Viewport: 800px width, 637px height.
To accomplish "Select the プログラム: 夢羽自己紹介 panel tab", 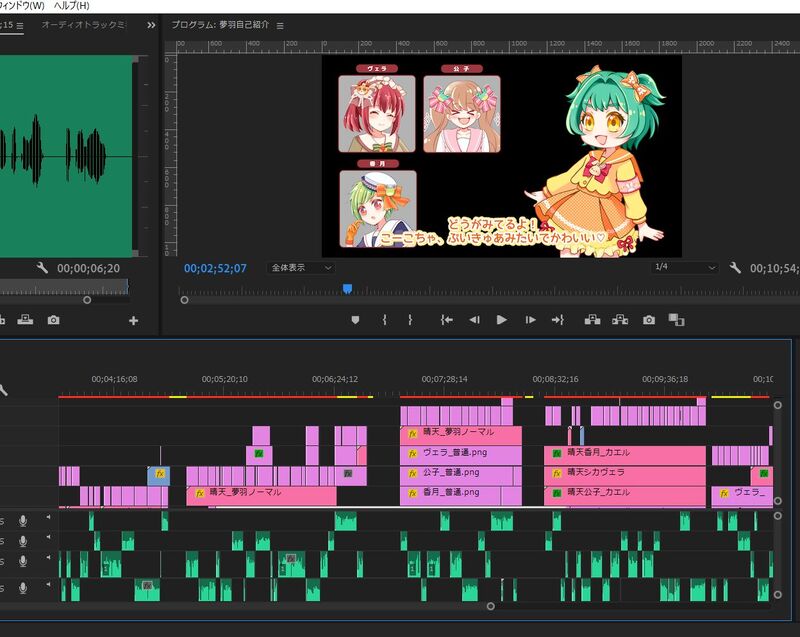I will [x=220, y=24].
